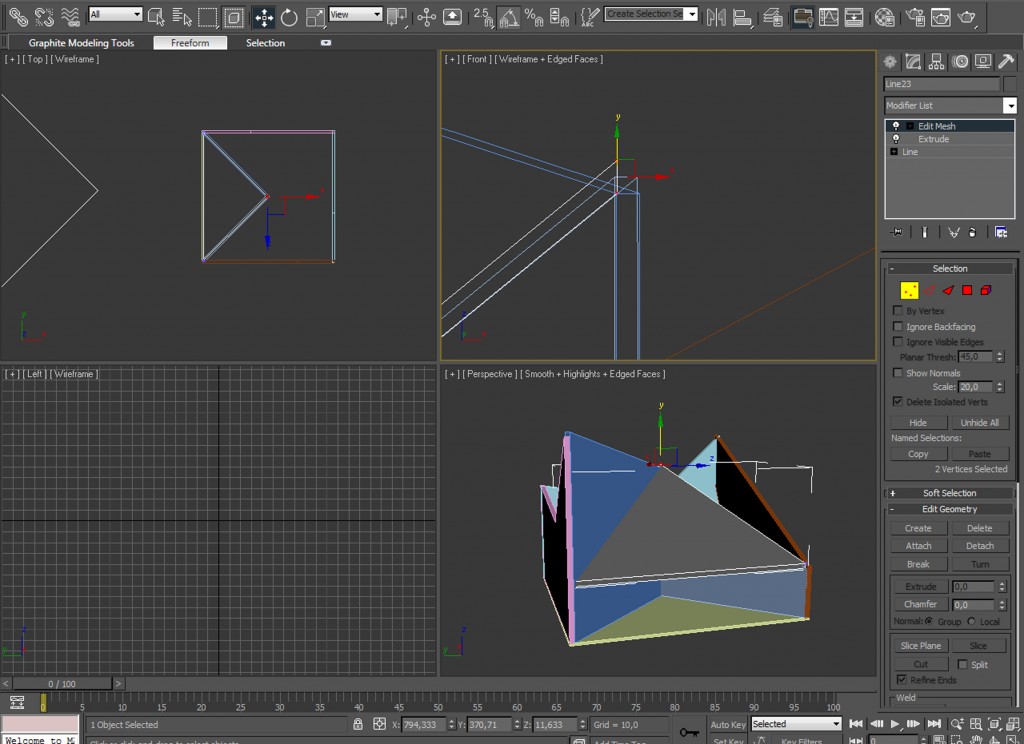Open Select by Name dialog
1024x744 pixels.
[x=182, y=17]
